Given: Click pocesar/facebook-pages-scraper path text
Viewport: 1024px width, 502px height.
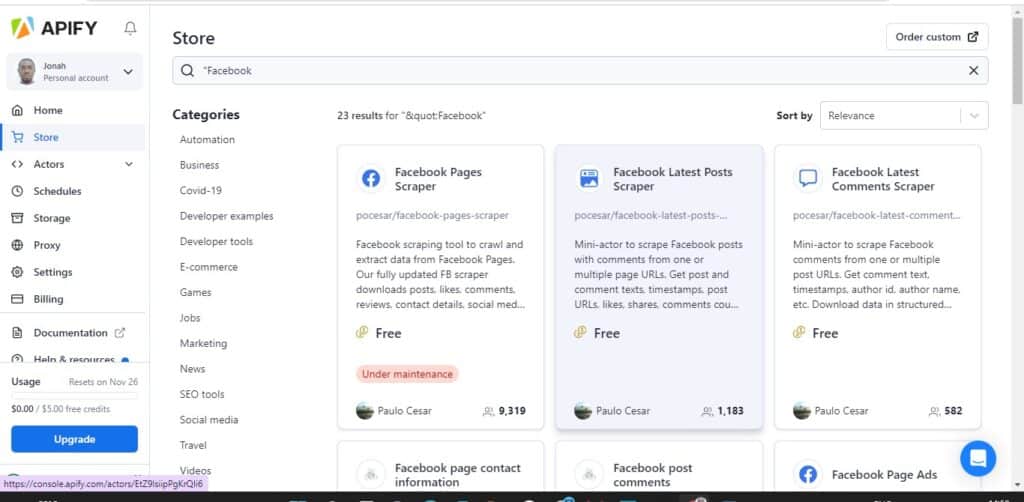Looking at the screenshot, I should point(432,215).
